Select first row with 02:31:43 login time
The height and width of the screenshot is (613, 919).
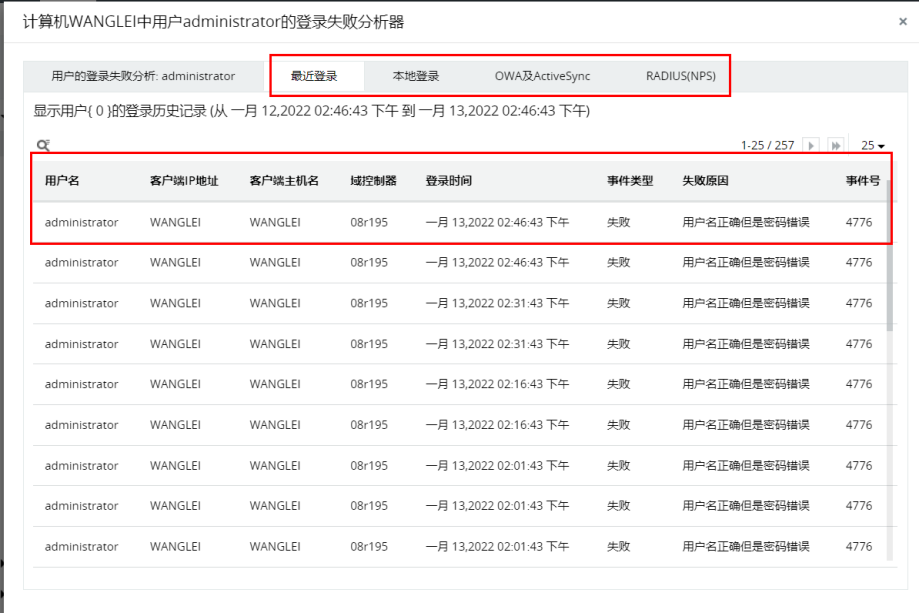pyautogui.click(x=461, y=303)
